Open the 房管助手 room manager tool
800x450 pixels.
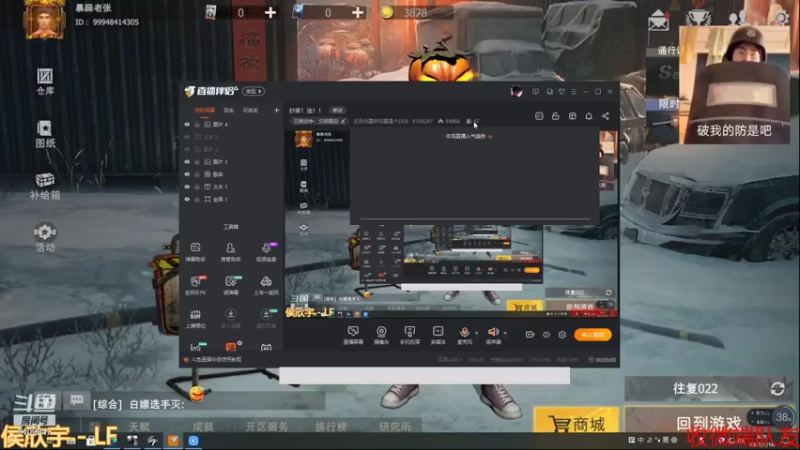[x=230, y=252]
